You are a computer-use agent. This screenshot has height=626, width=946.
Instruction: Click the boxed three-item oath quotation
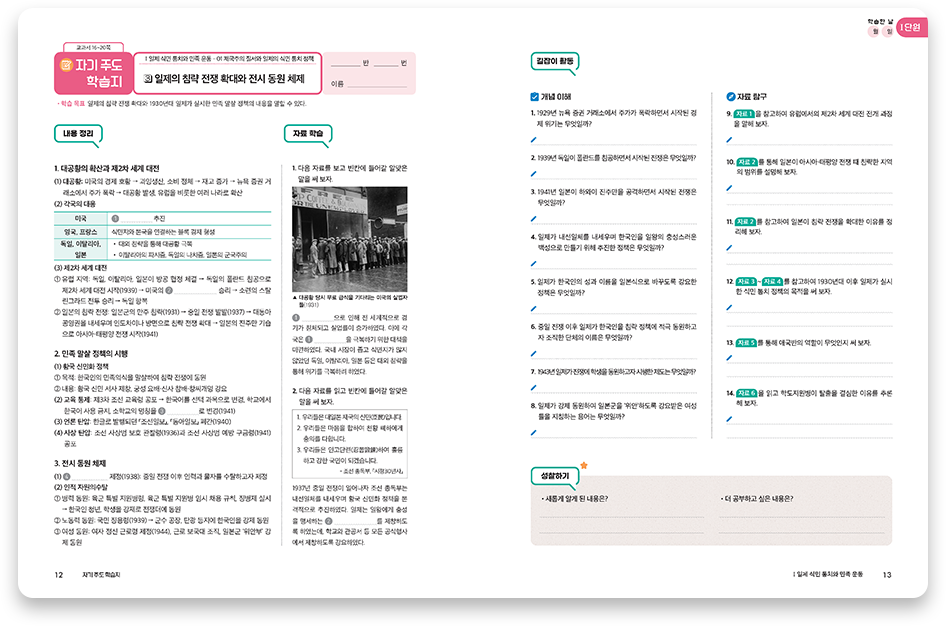point(350,444)
